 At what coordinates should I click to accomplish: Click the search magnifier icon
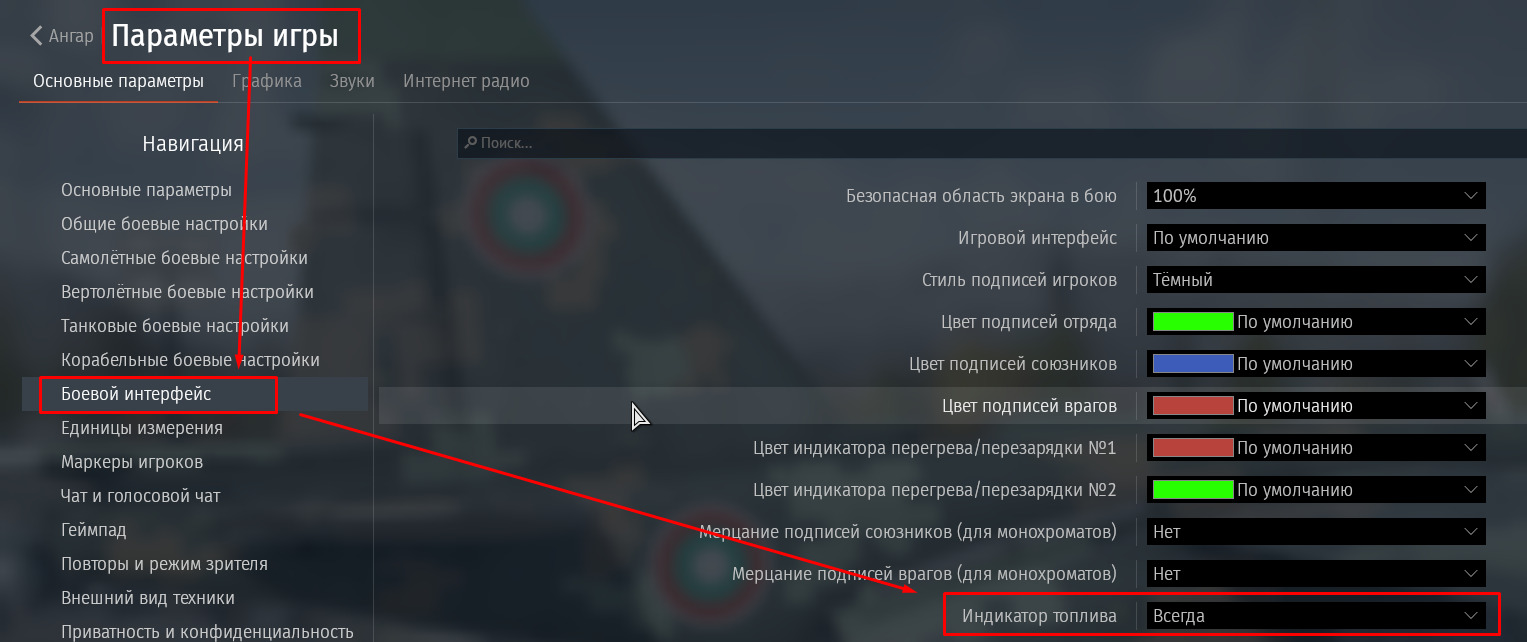click(470, 143)
